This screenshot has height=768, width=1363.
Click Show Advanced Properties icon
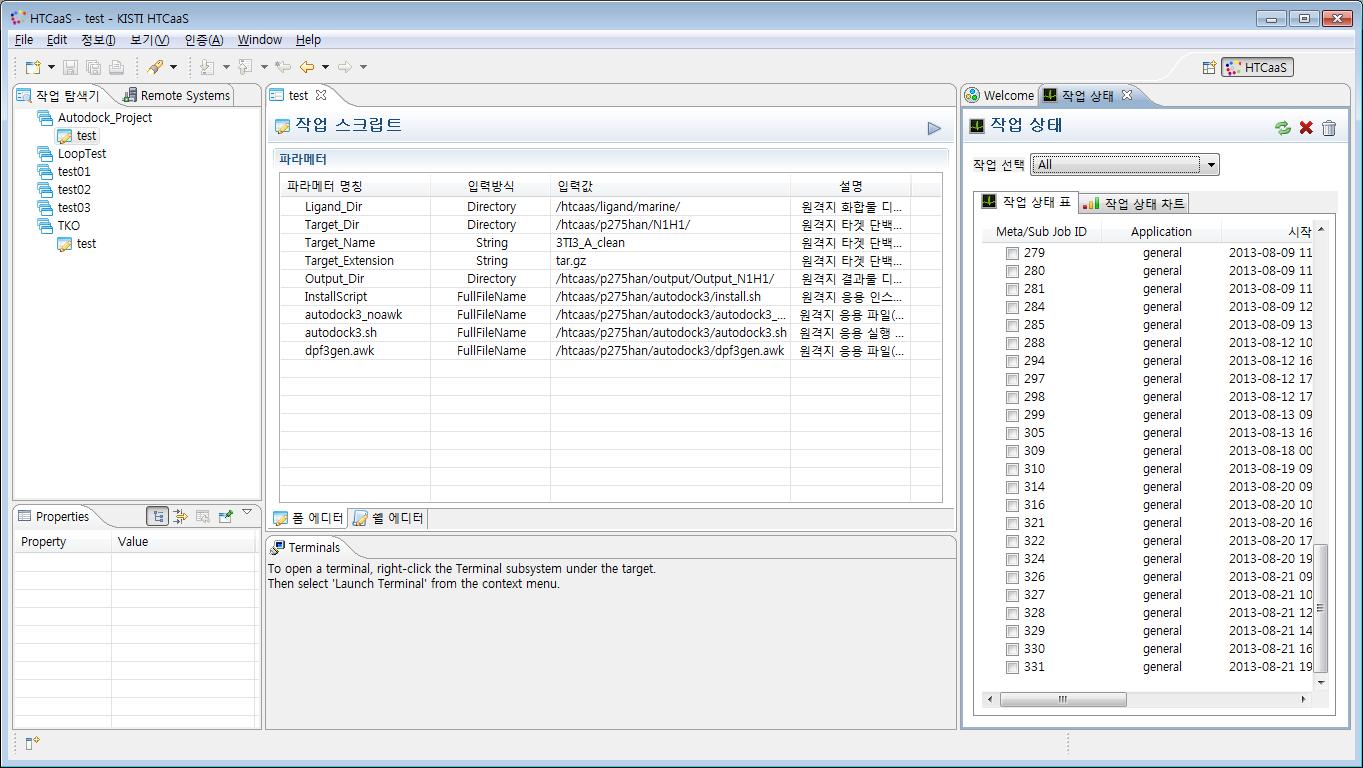[180, 516]
